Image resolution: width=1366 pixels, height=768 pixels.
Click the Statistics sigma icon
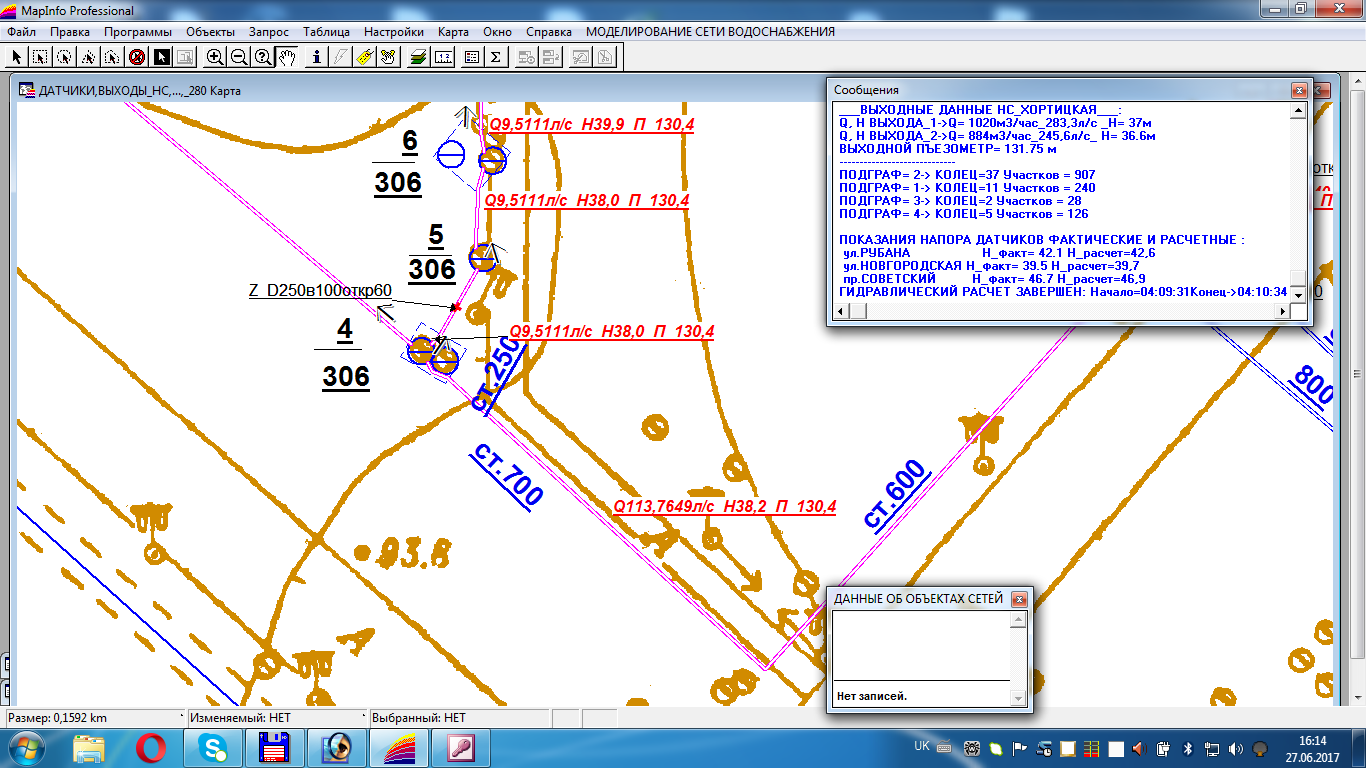pos(496,57)
